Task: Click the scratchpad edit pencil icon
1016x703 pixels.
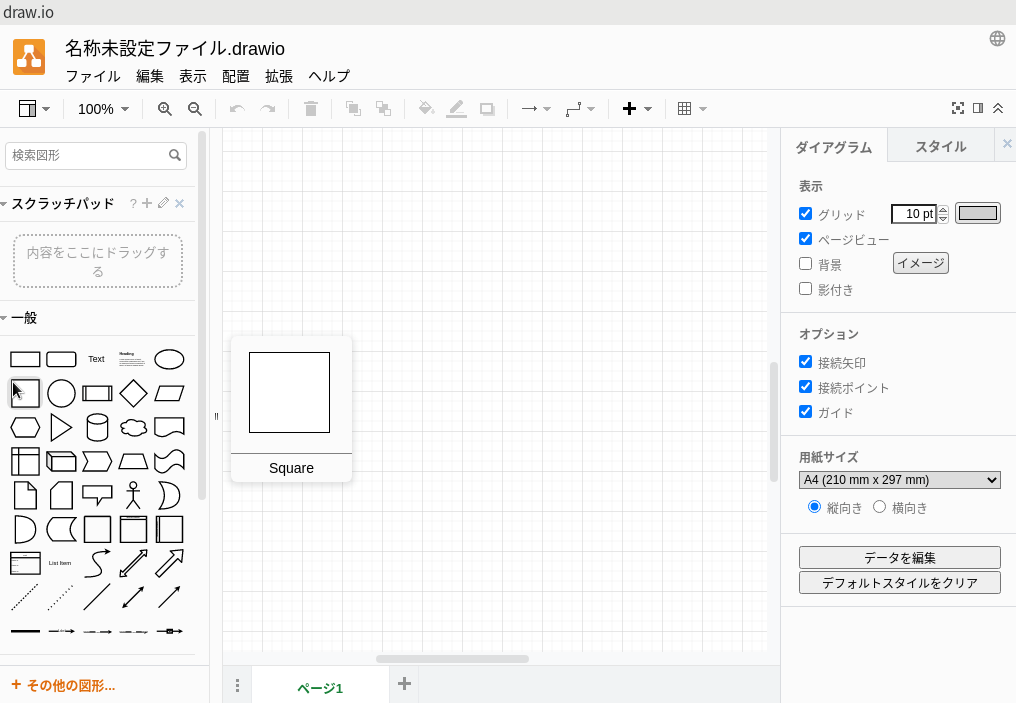Action: coord(163,203)
